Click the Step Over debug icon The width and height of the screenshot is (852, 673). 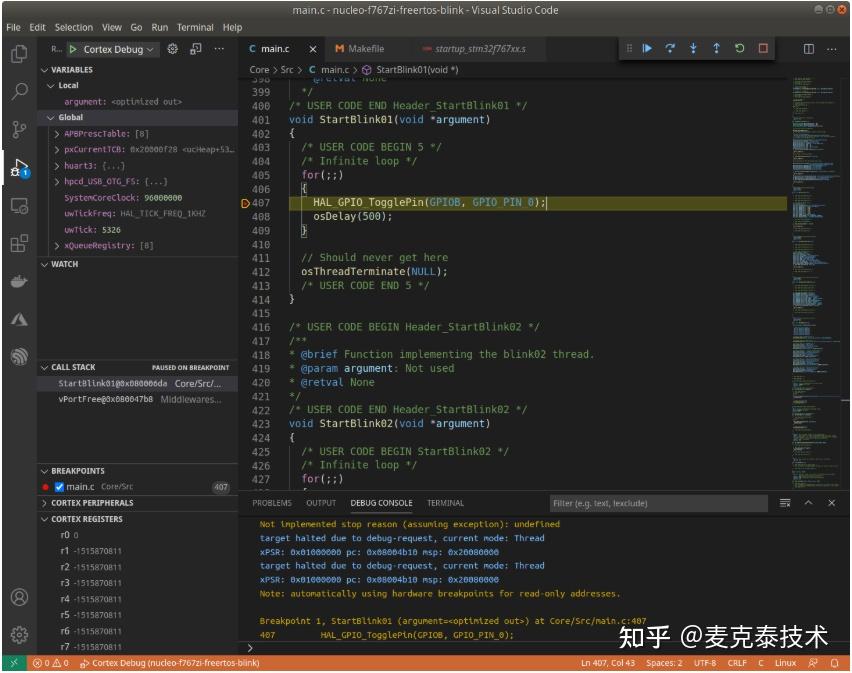(671, 47)
